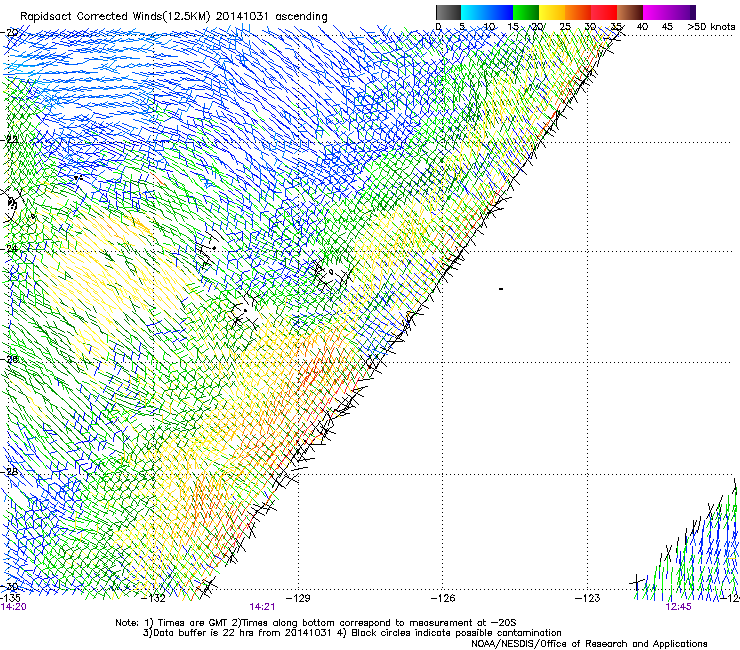Click the '25' legend scale label
The image size is (740, 650).
point(565,27)
